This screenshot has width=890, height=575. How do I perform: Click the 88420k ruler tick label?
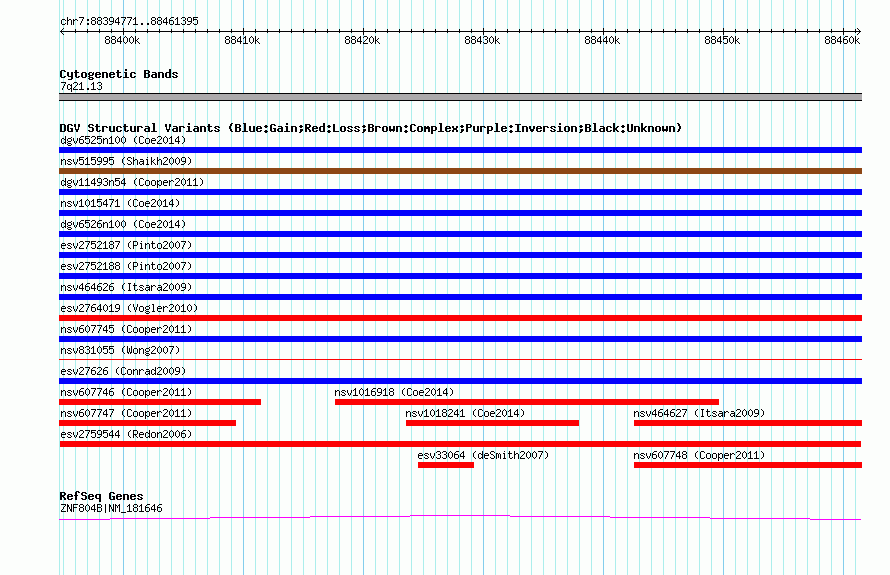362,40
